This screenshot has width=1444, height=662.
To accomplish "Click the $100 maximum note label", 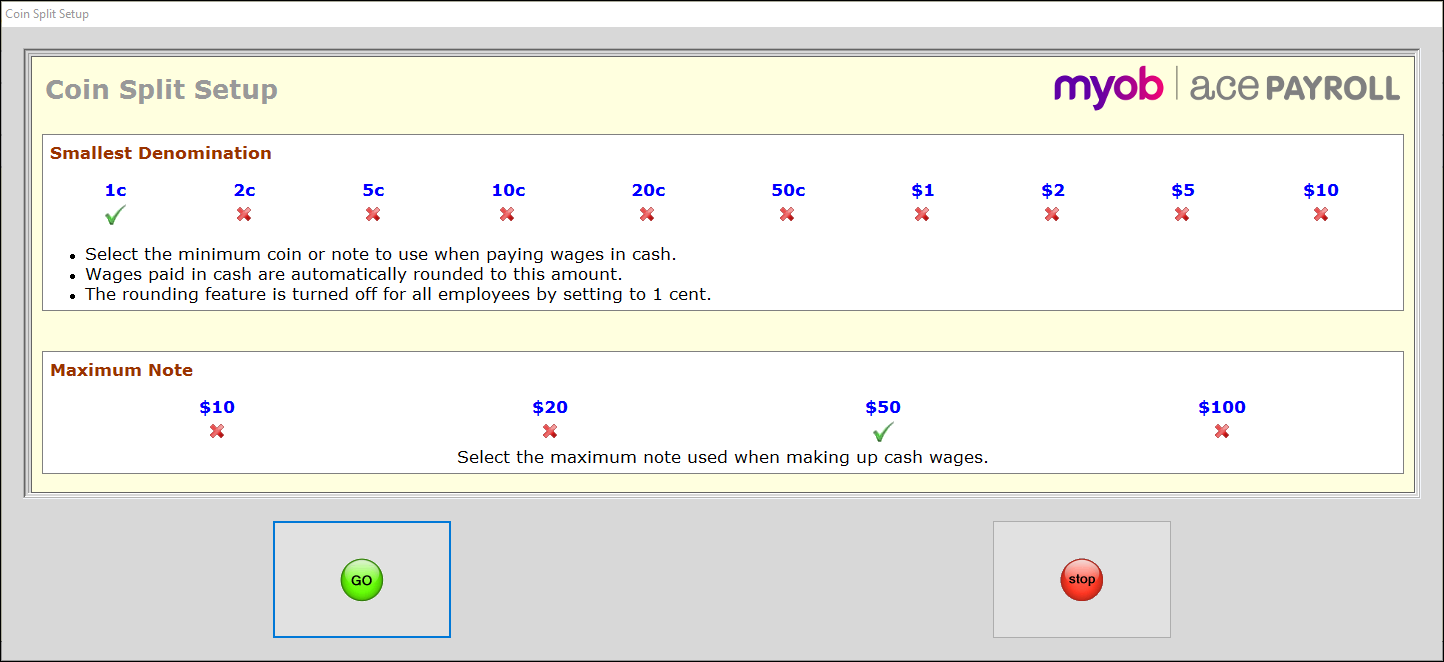I will click(1222, 407).
